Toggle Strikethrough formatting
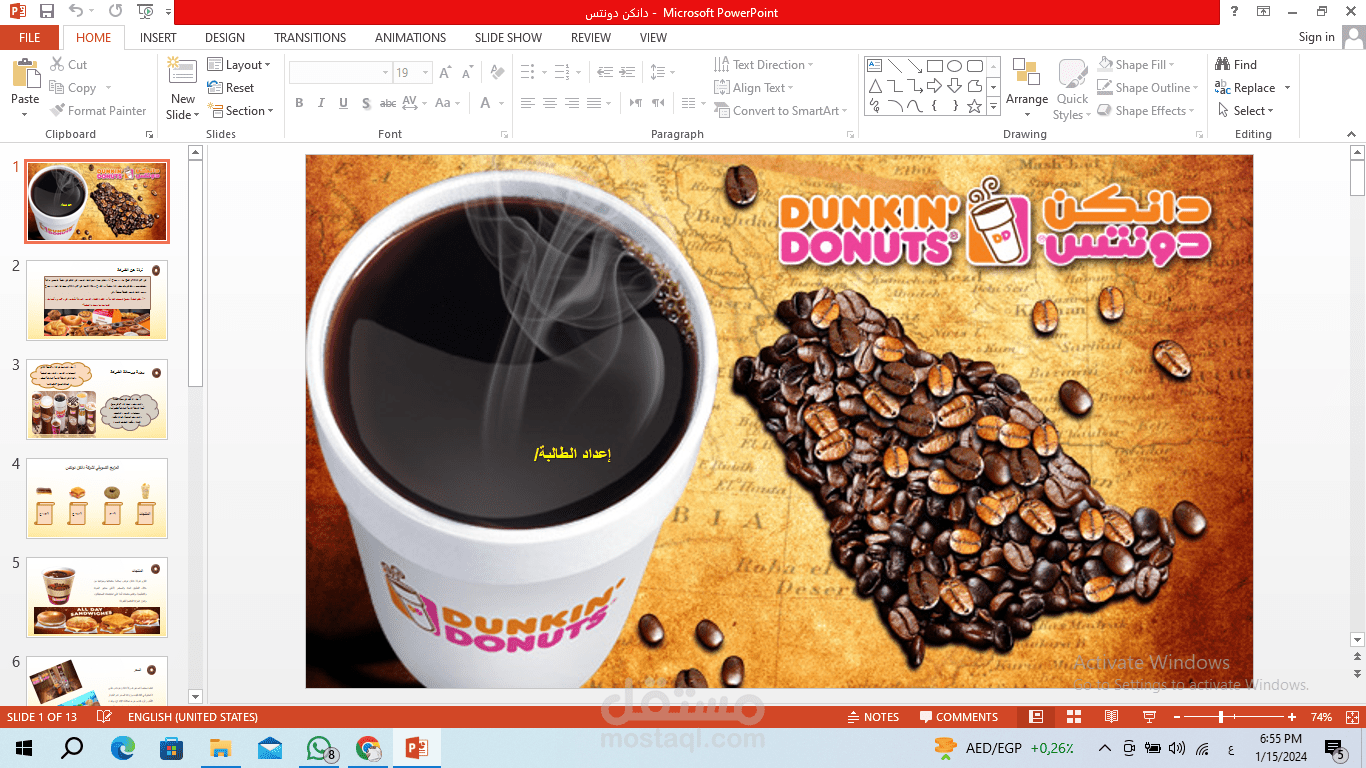The height and width of the screenshot is (768, 1366). tap(388, 103)
